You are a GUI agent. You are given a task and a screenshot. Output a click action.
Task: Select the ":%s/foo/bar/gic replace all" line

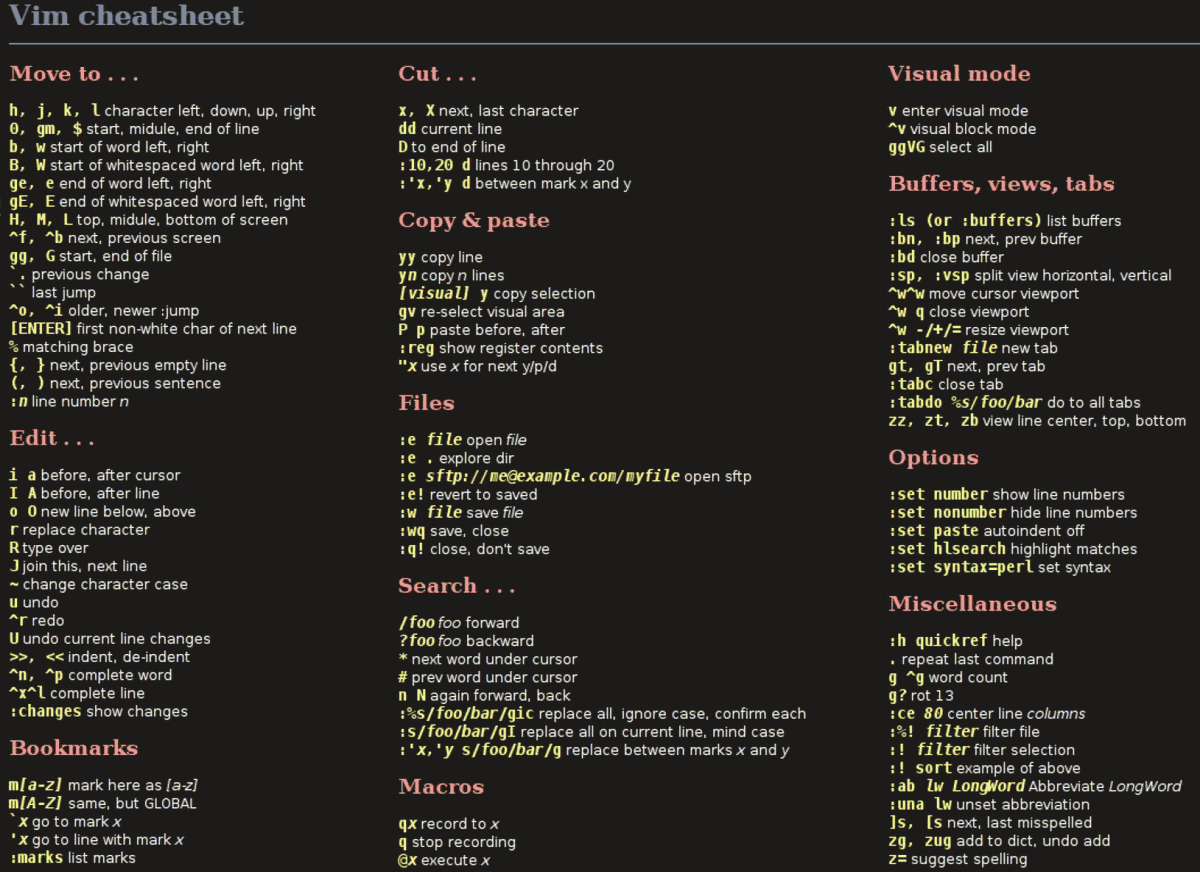click(x=602, y=713)
